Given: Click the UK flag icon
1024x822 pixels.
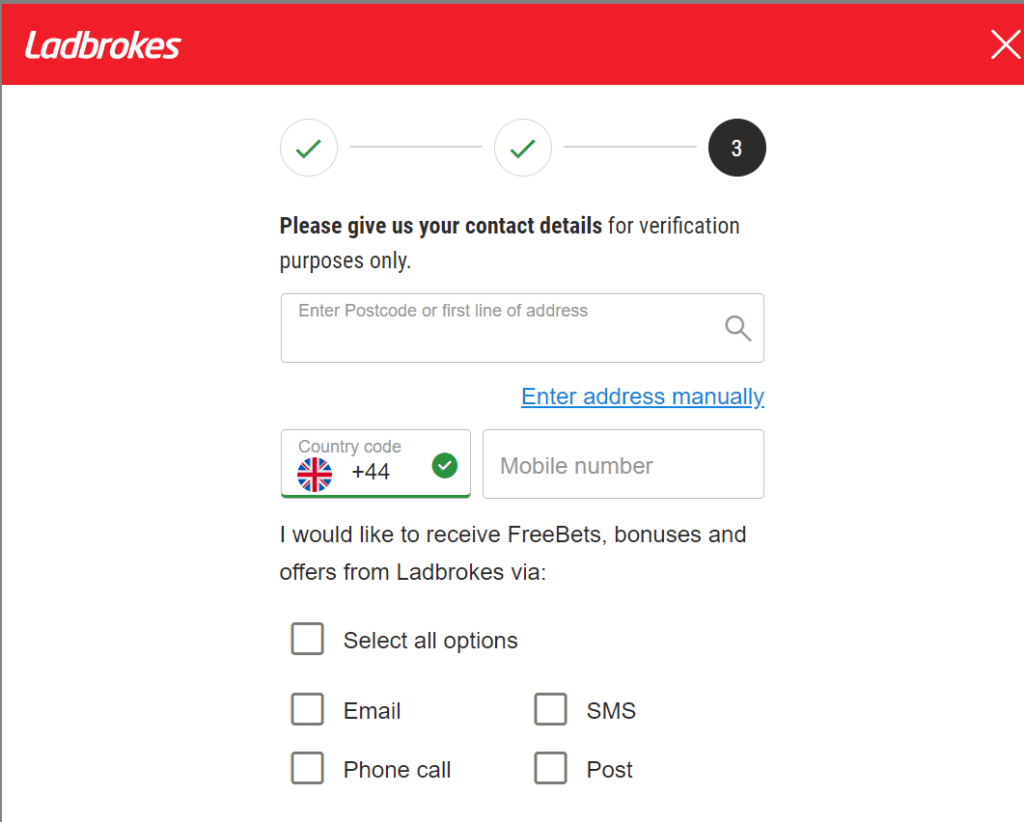Looking at the screenshot, I should pos(315,474).
